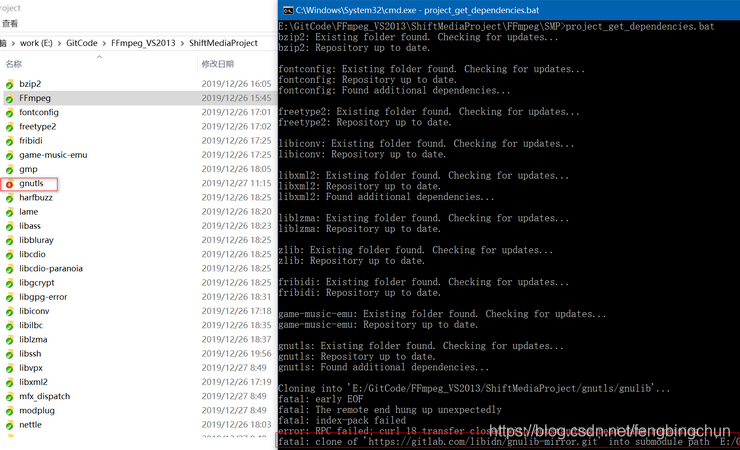Select the gnutls folder name
Viewport: 740px width, 450px height.
point(31,183)
